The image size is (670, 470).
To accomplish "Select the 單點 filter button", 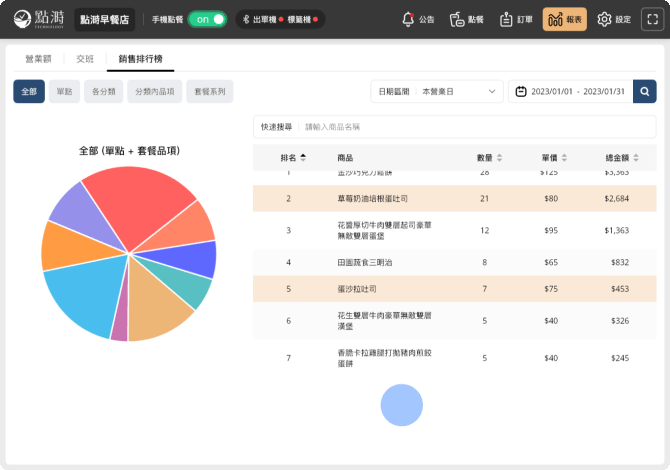I will [65, 92].
